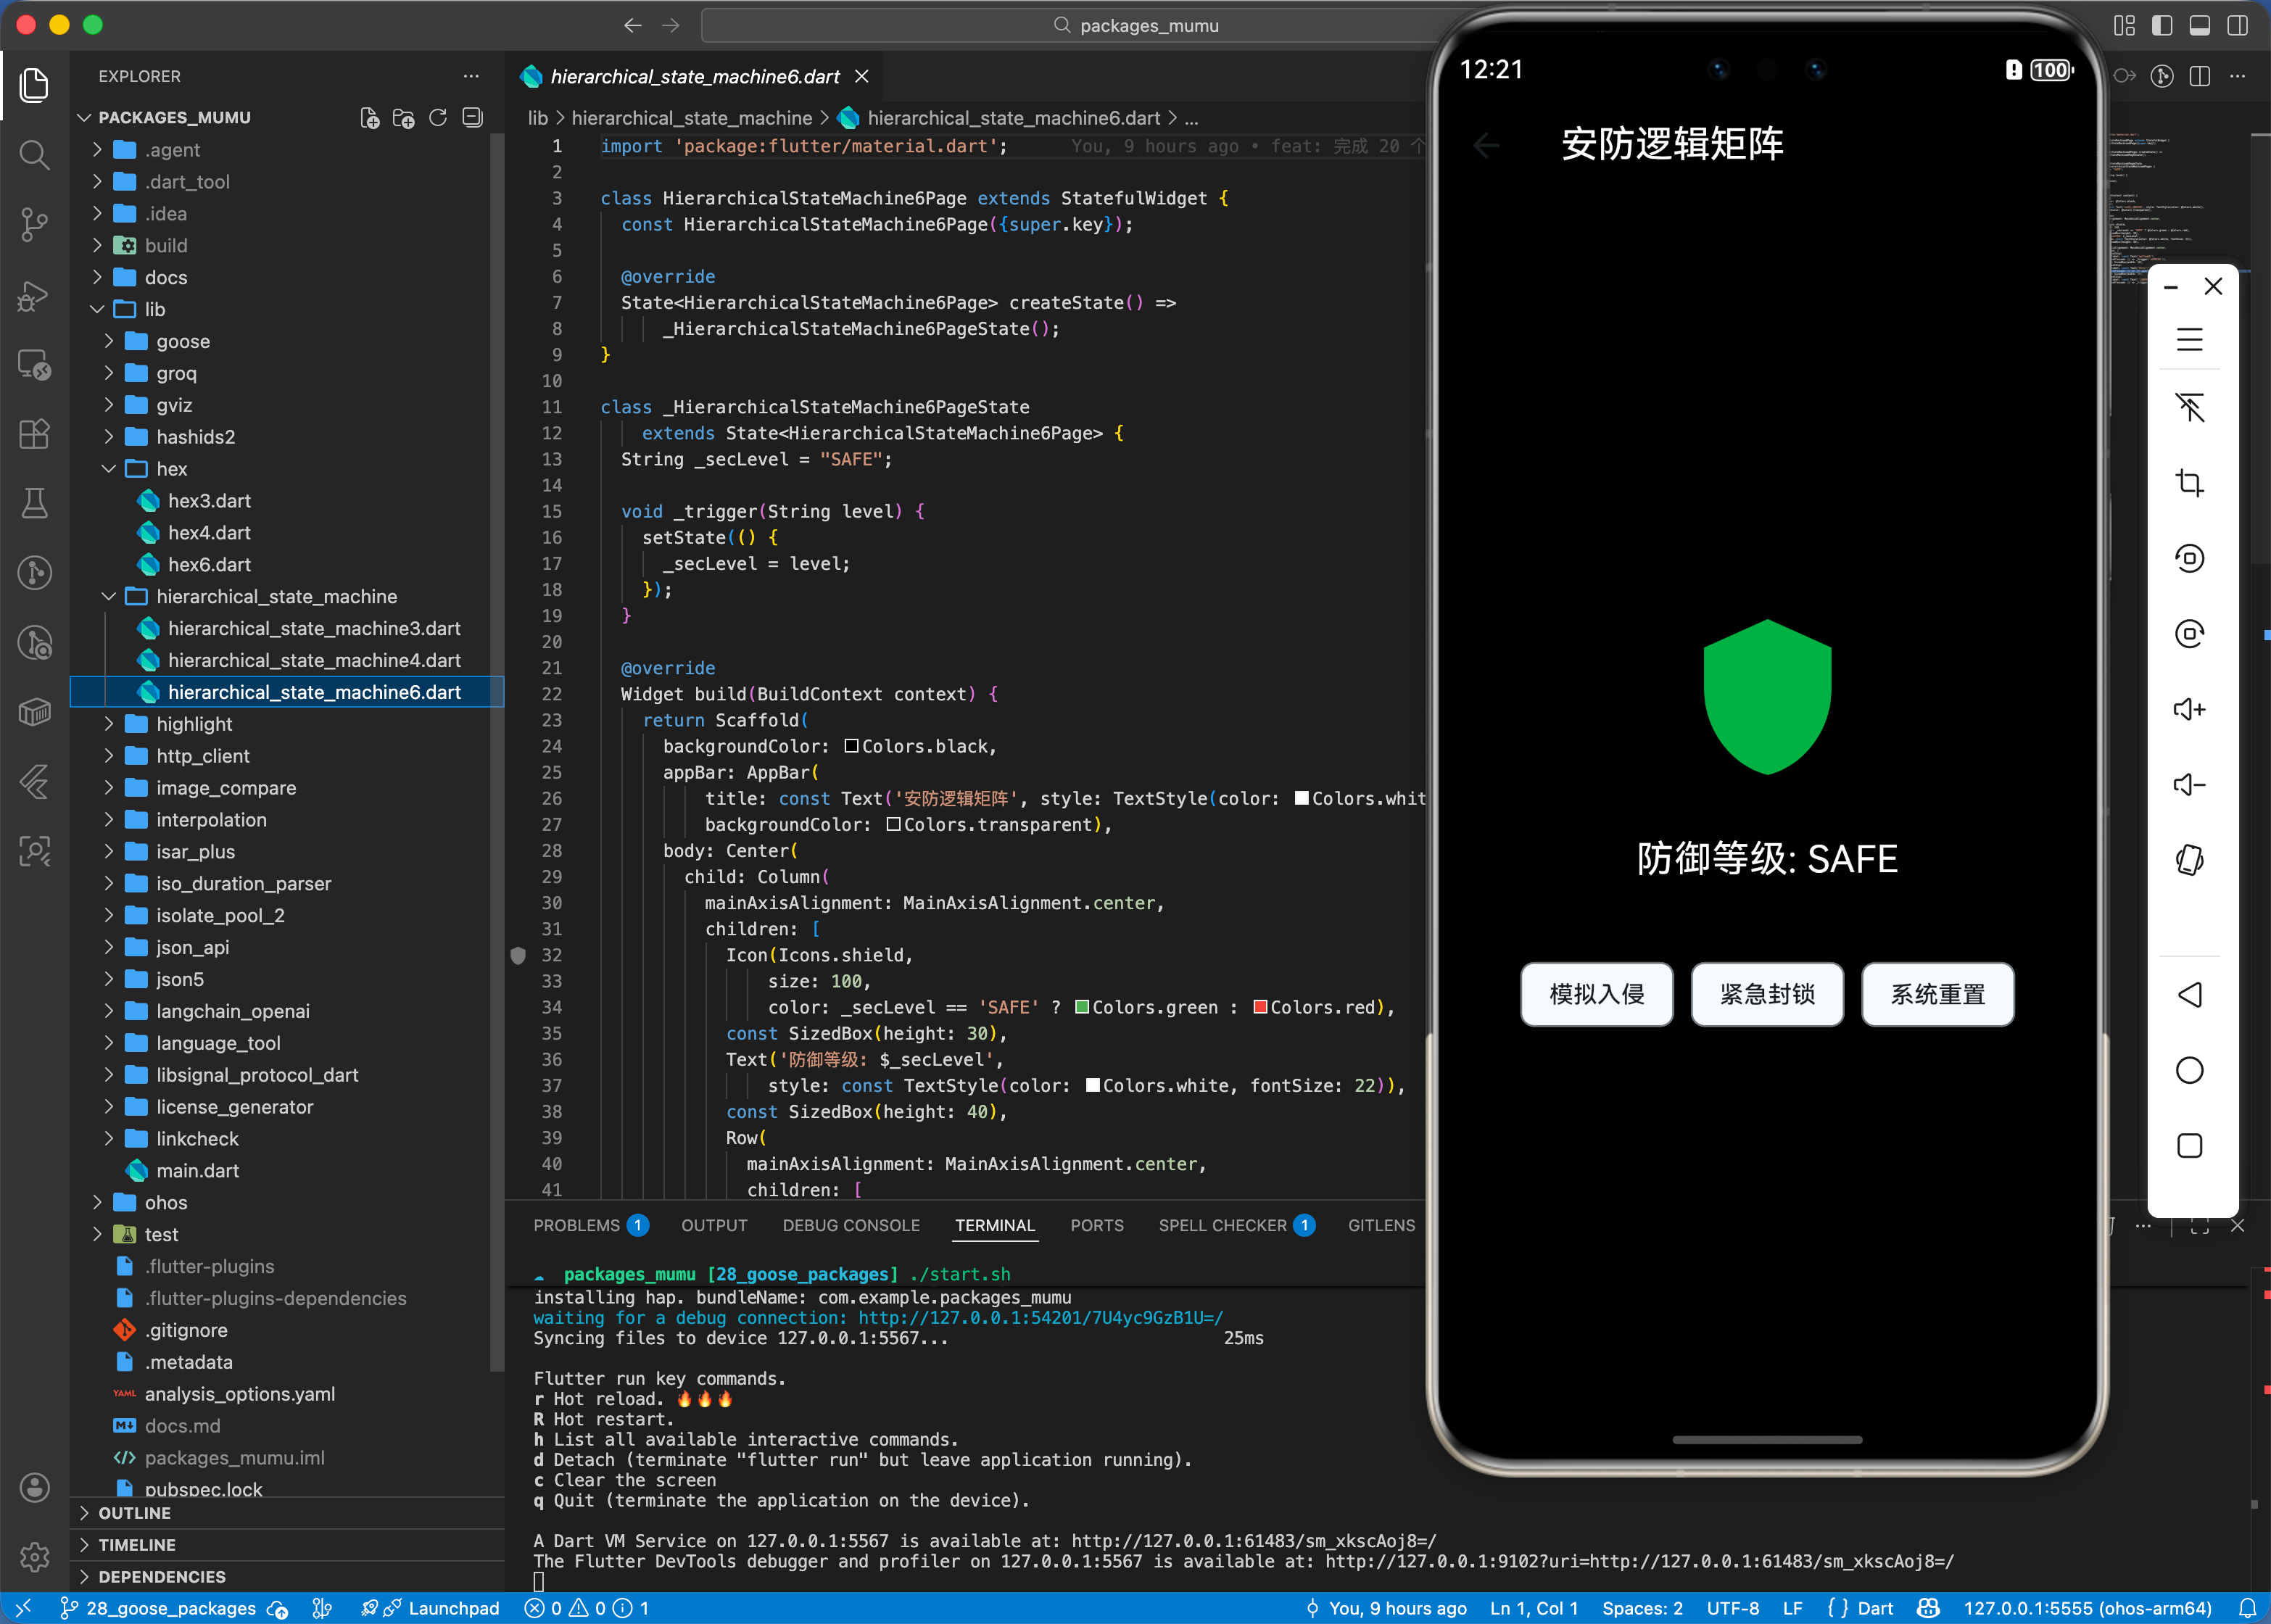This screenshot has width=2271, height=1624.
Task: Open the Source Control view
Action: [x=34, y=223]
